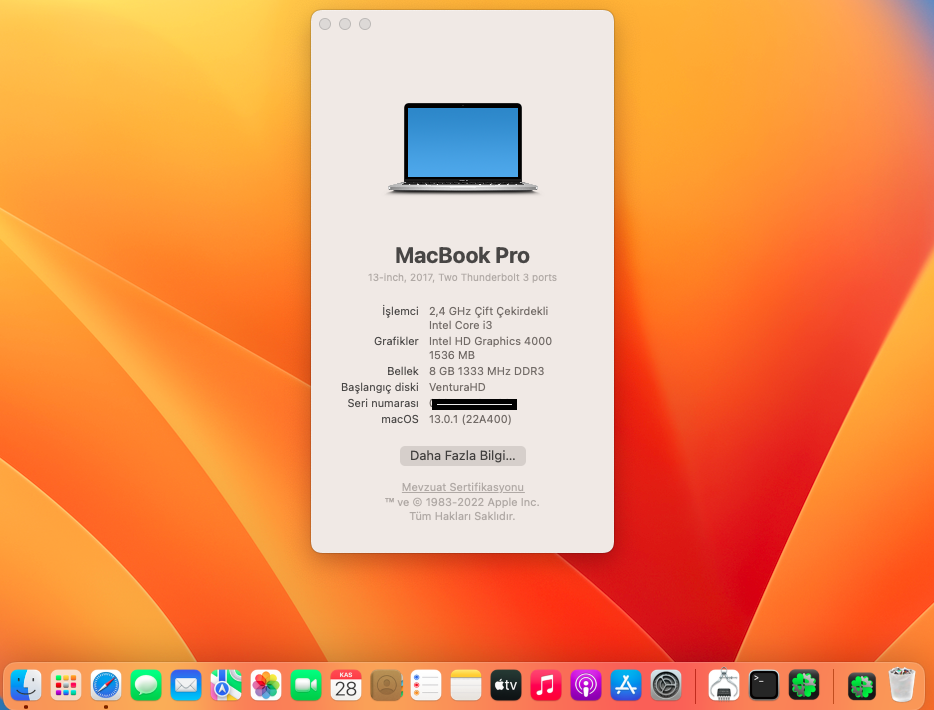Open the "Mevzuat Sertifikasyonu" link
Image resolution: width=934 pixels, height=710 pixels.
click(462, 487)
